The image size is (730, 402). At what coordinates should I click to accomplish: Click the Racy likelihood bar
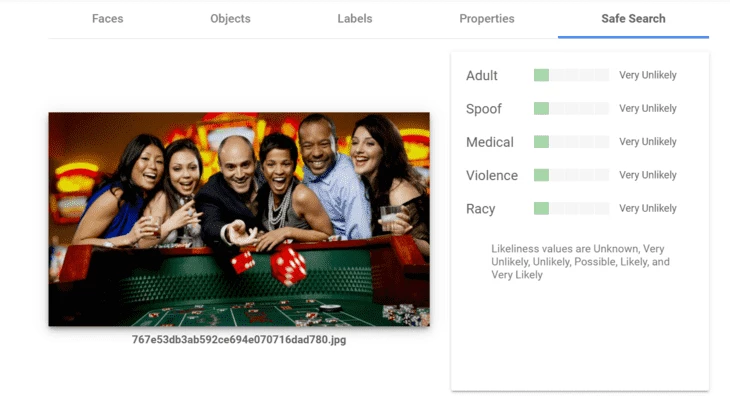coord(571,208)
